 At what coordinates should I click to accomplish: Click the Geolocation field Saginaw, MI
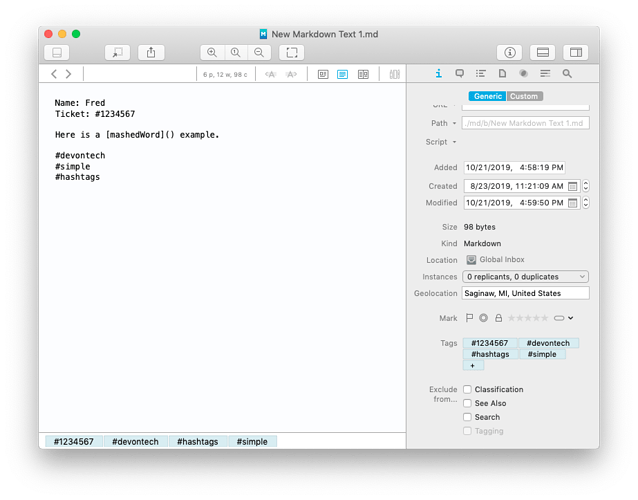click(525, 293)
